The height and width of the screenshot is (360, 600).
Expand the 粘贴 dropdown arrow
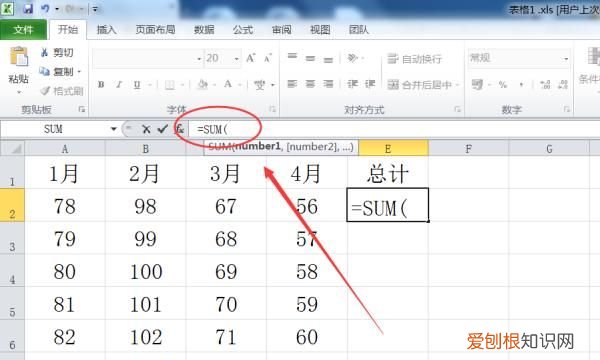(x=19, y=92)
